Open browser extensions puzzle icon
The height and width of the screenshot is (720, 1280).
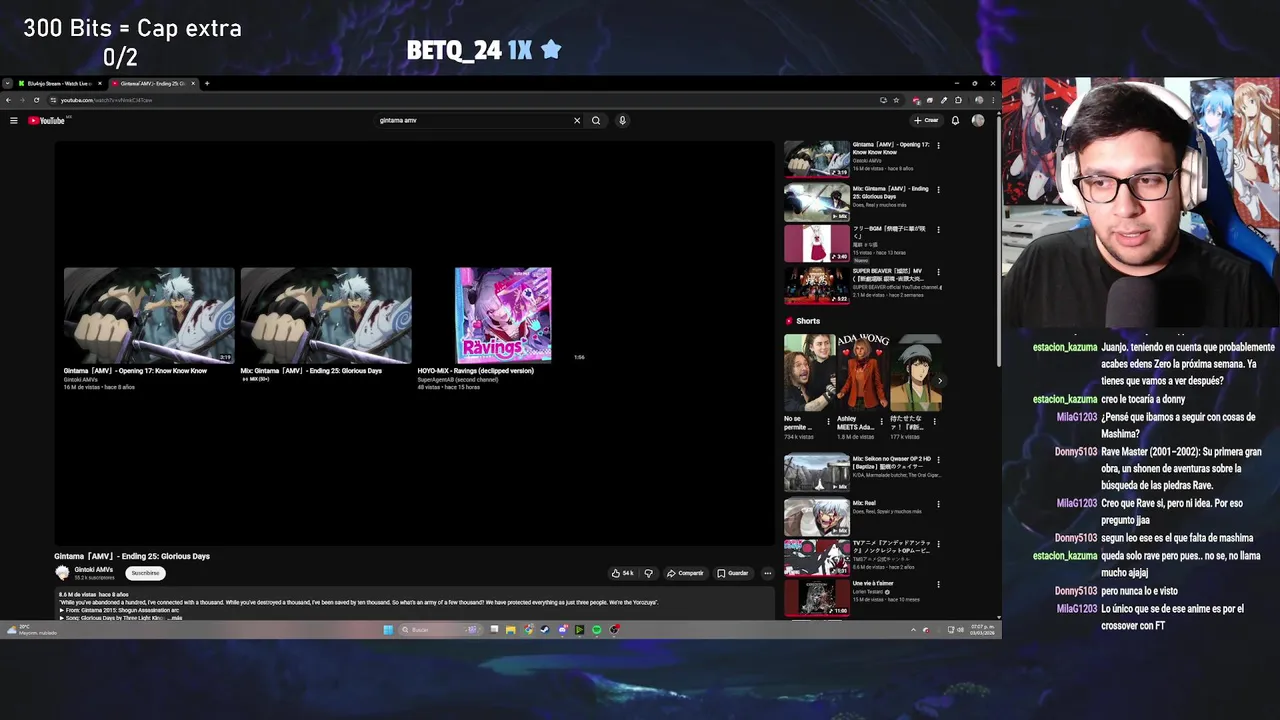pos(958,100)
